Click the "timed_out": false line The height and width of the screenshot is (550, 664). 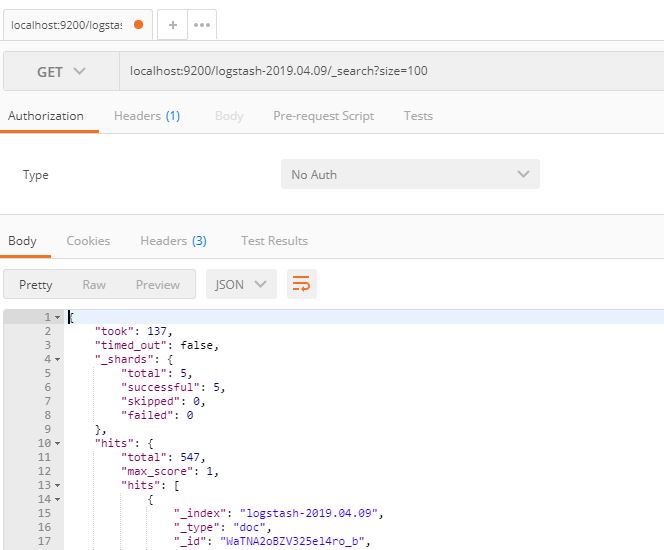click(x=157, y=345)
